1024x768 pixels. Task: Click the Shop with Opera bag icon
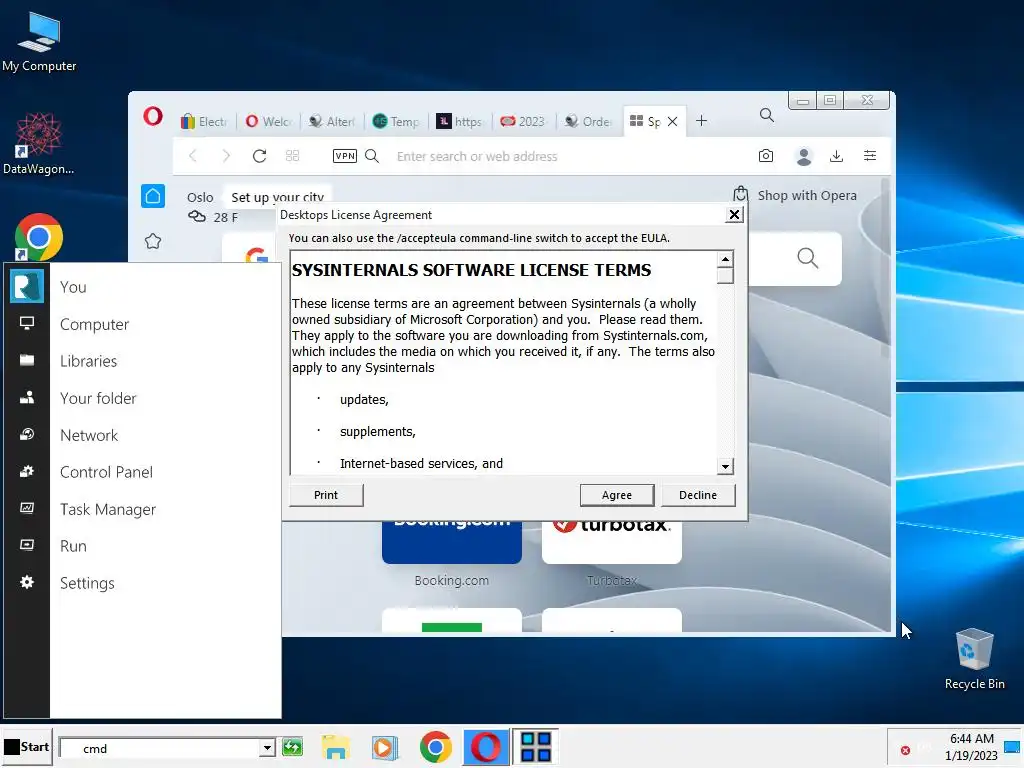[x=740, y=195]
